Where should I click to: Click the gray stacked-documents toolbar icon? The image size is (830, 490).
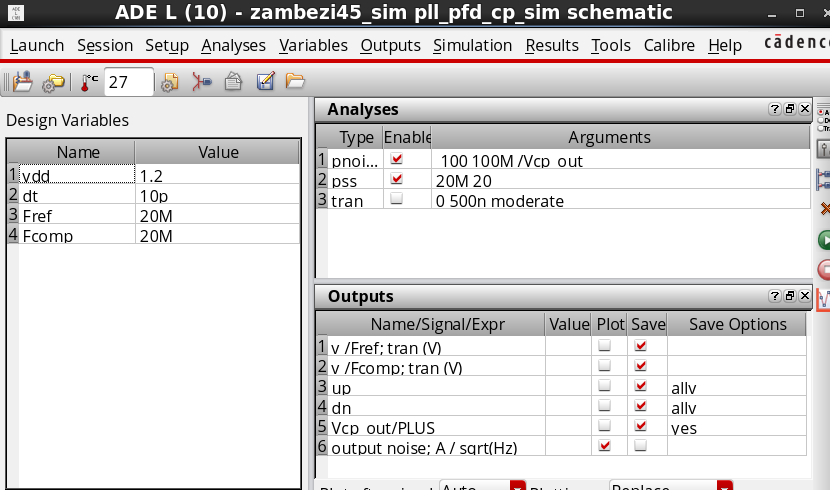[x=233, y=82]
